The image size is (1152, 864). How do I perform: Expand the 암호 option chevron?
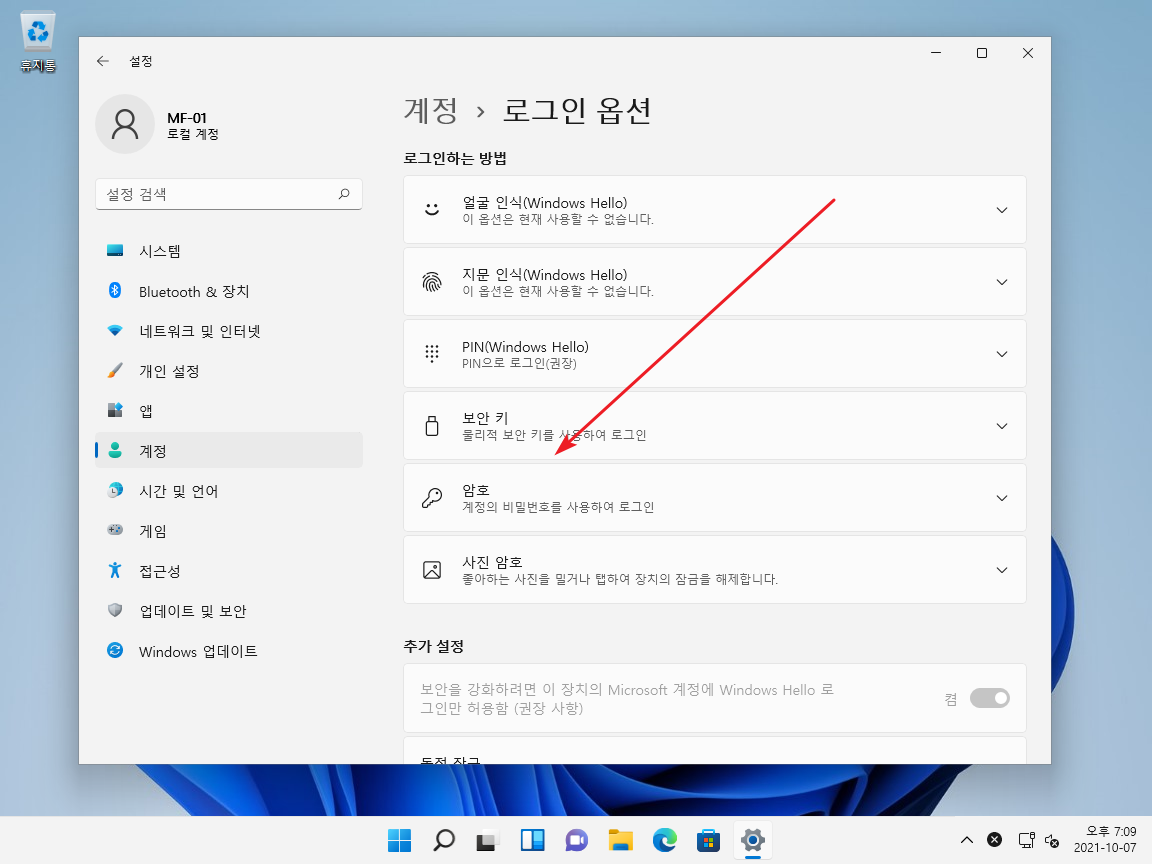pos(1001,498)
